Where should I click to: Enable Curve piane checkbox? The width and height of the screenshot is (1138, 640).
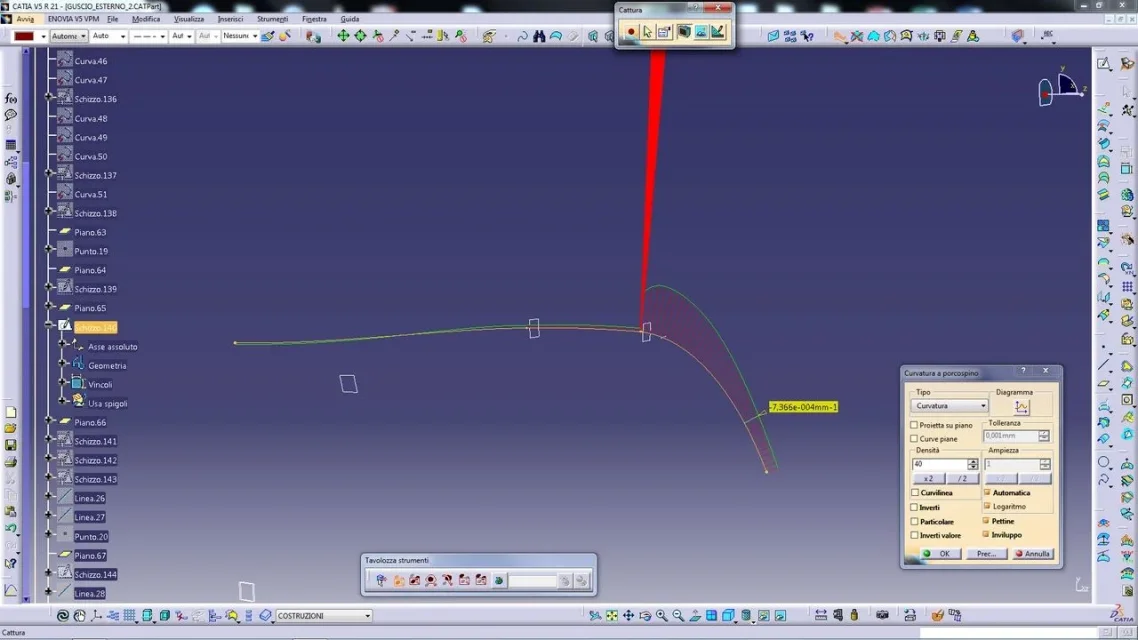(914, 439)
